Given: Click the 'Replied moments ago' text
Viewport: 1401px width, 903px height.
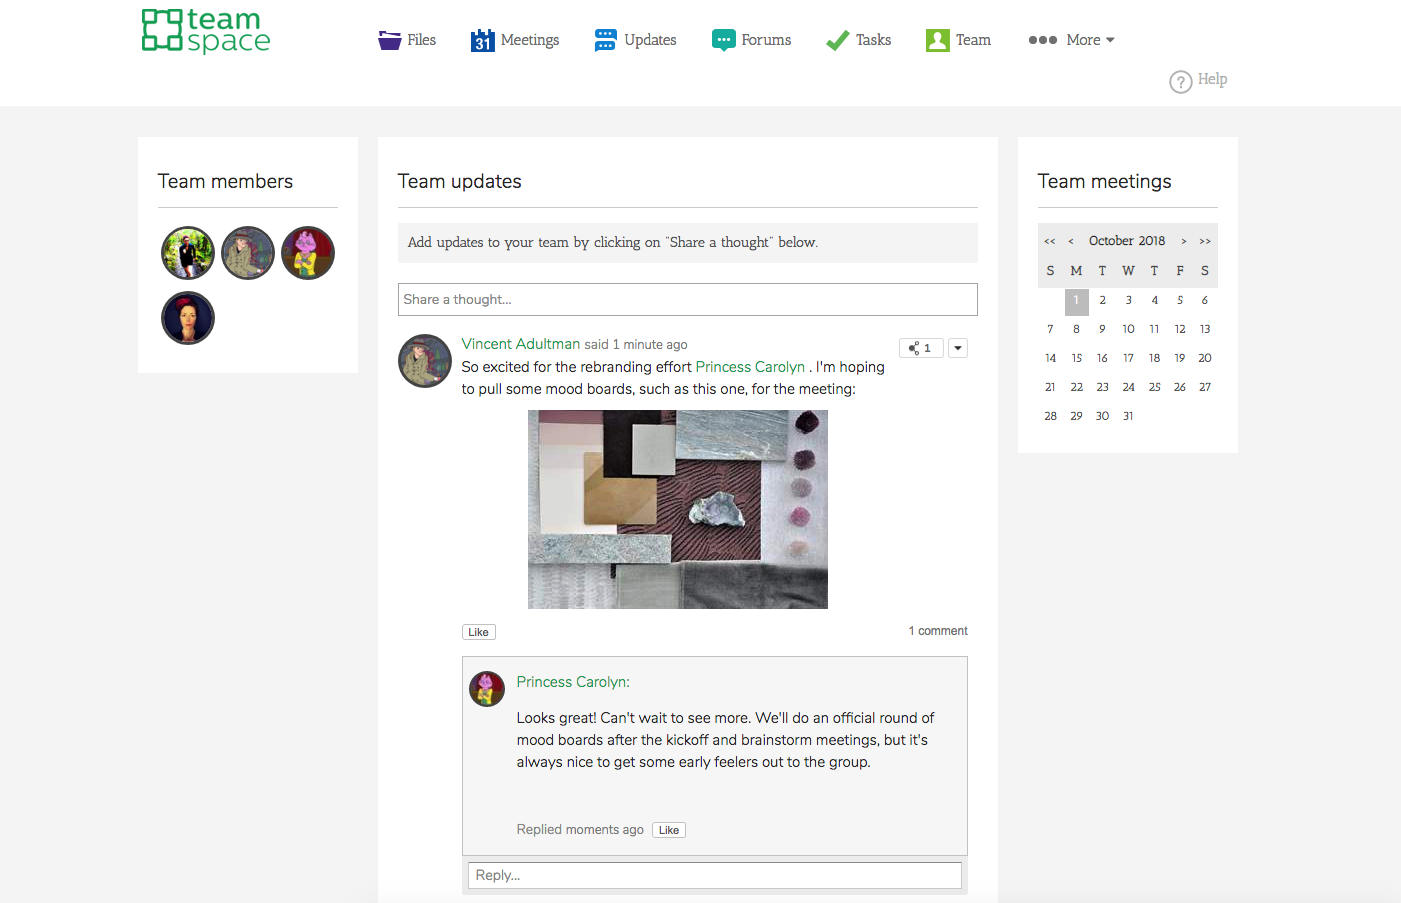Looking at the screenshot, I should pyautogui.click(x=580, y=830).
